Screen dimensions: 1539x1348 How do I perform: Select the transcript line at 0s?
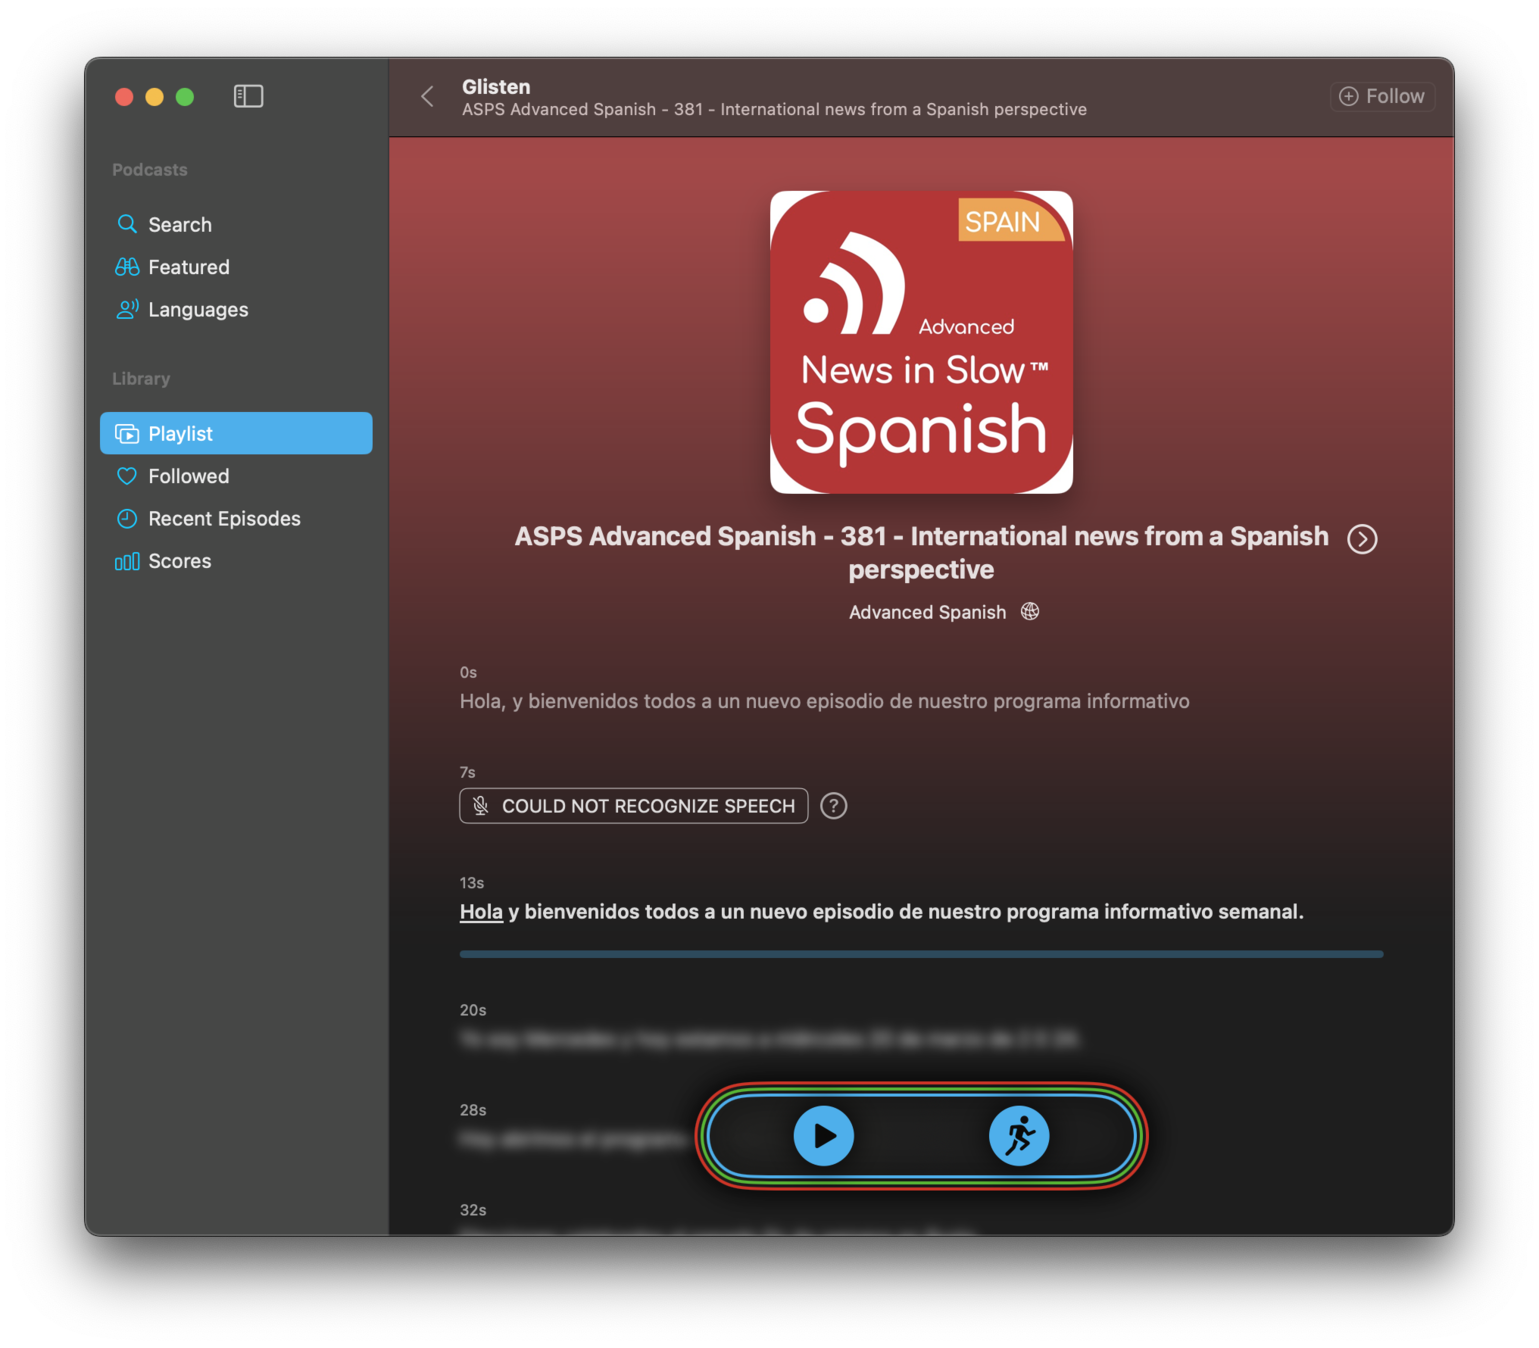click(x=824, y=701)
